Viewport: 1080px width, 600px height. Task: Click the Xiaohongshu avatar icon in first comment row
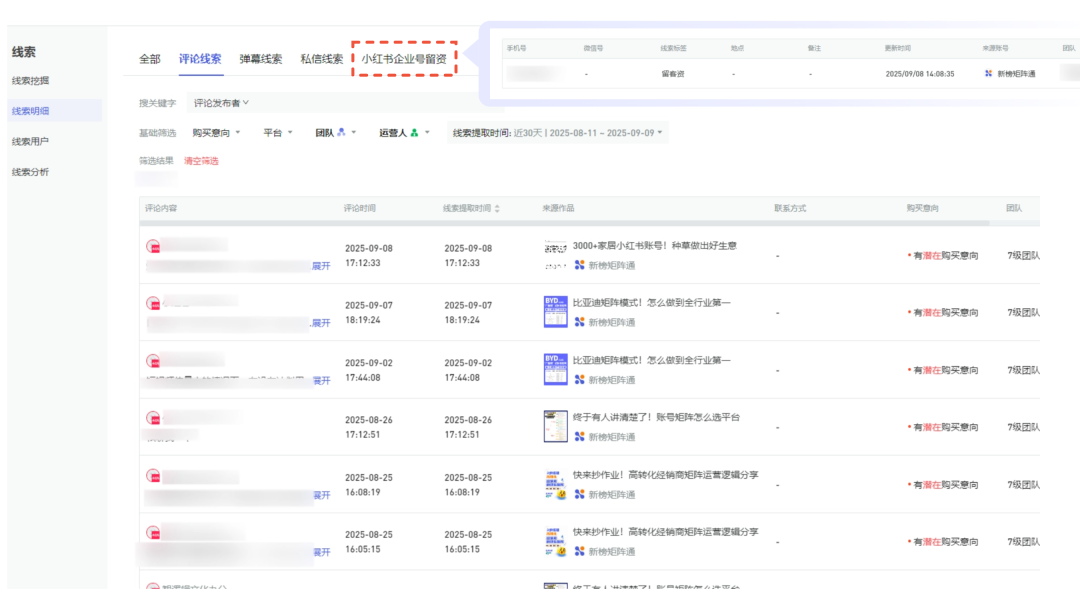[153, 246]
